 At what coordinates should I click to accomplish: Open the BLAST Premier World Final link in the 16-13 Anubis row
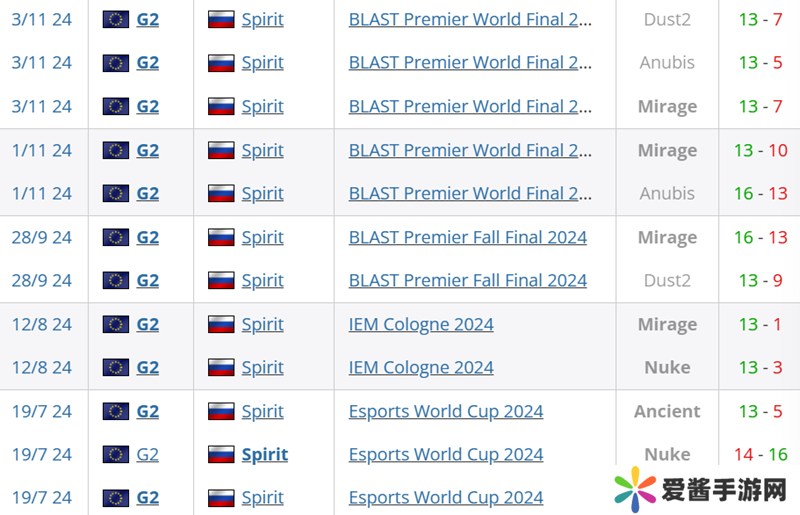(470, 194)
